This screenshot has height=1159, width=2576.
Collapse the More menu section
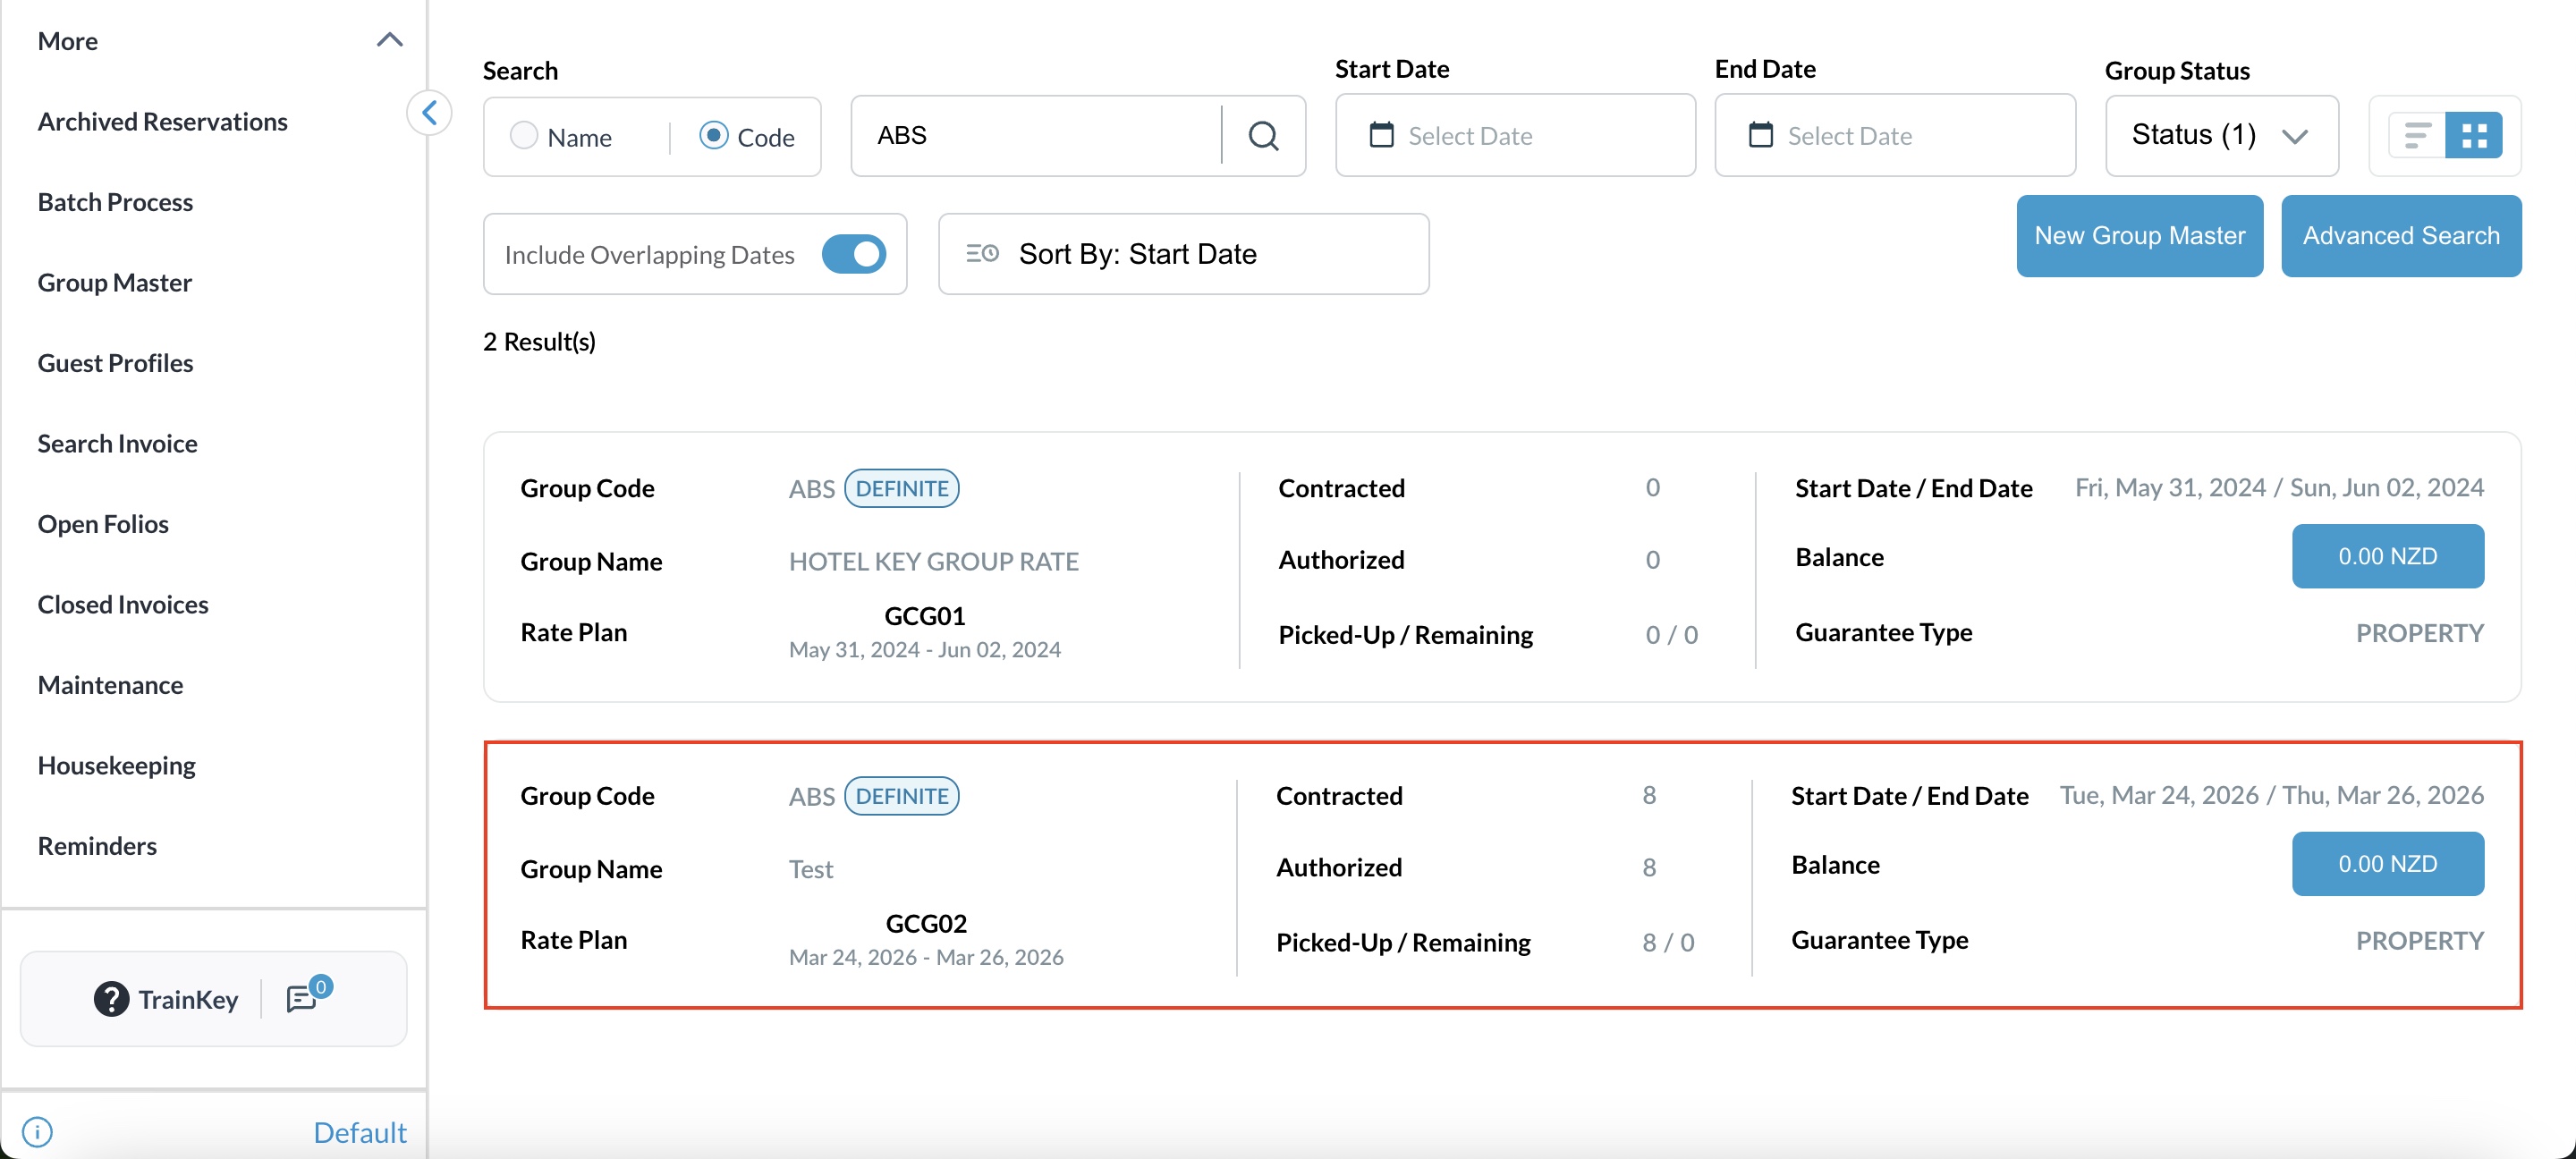[389, 40]
